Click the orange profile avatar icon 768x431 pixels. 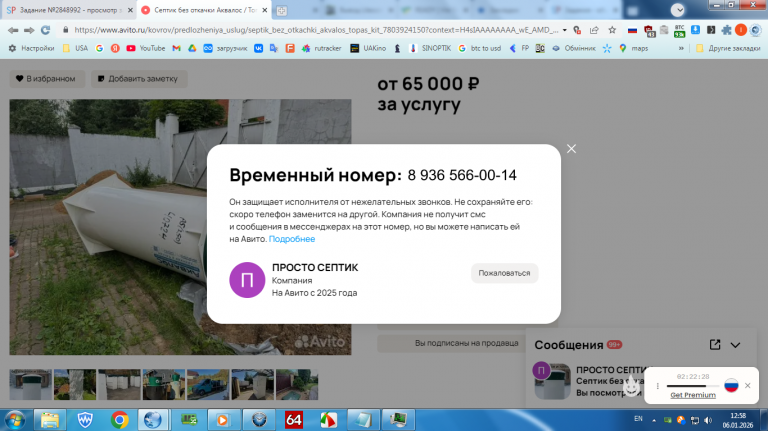point(741,30)
